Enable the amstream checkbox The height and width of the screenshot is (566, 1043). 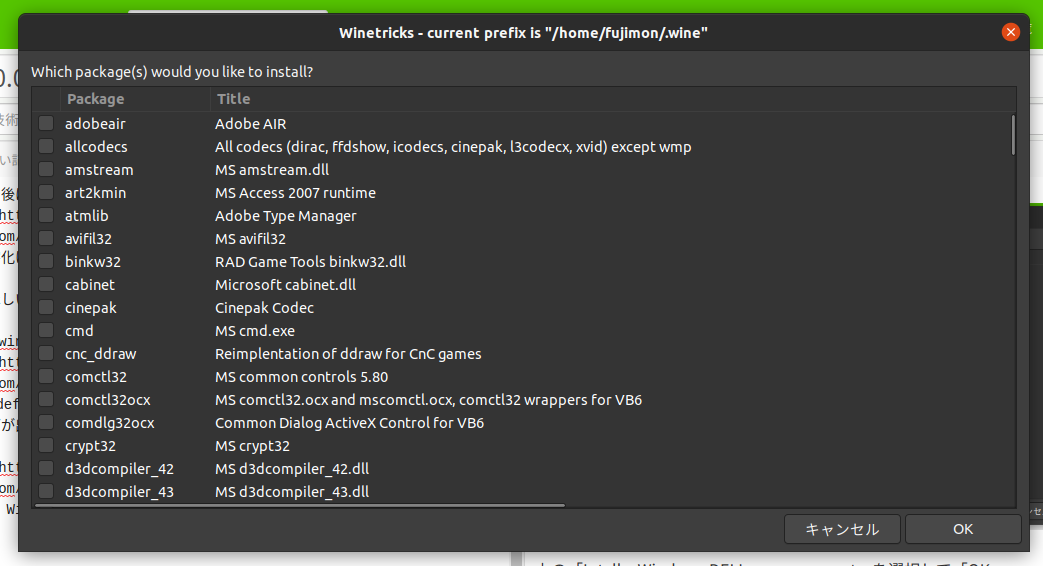click(x=46, y=169)
